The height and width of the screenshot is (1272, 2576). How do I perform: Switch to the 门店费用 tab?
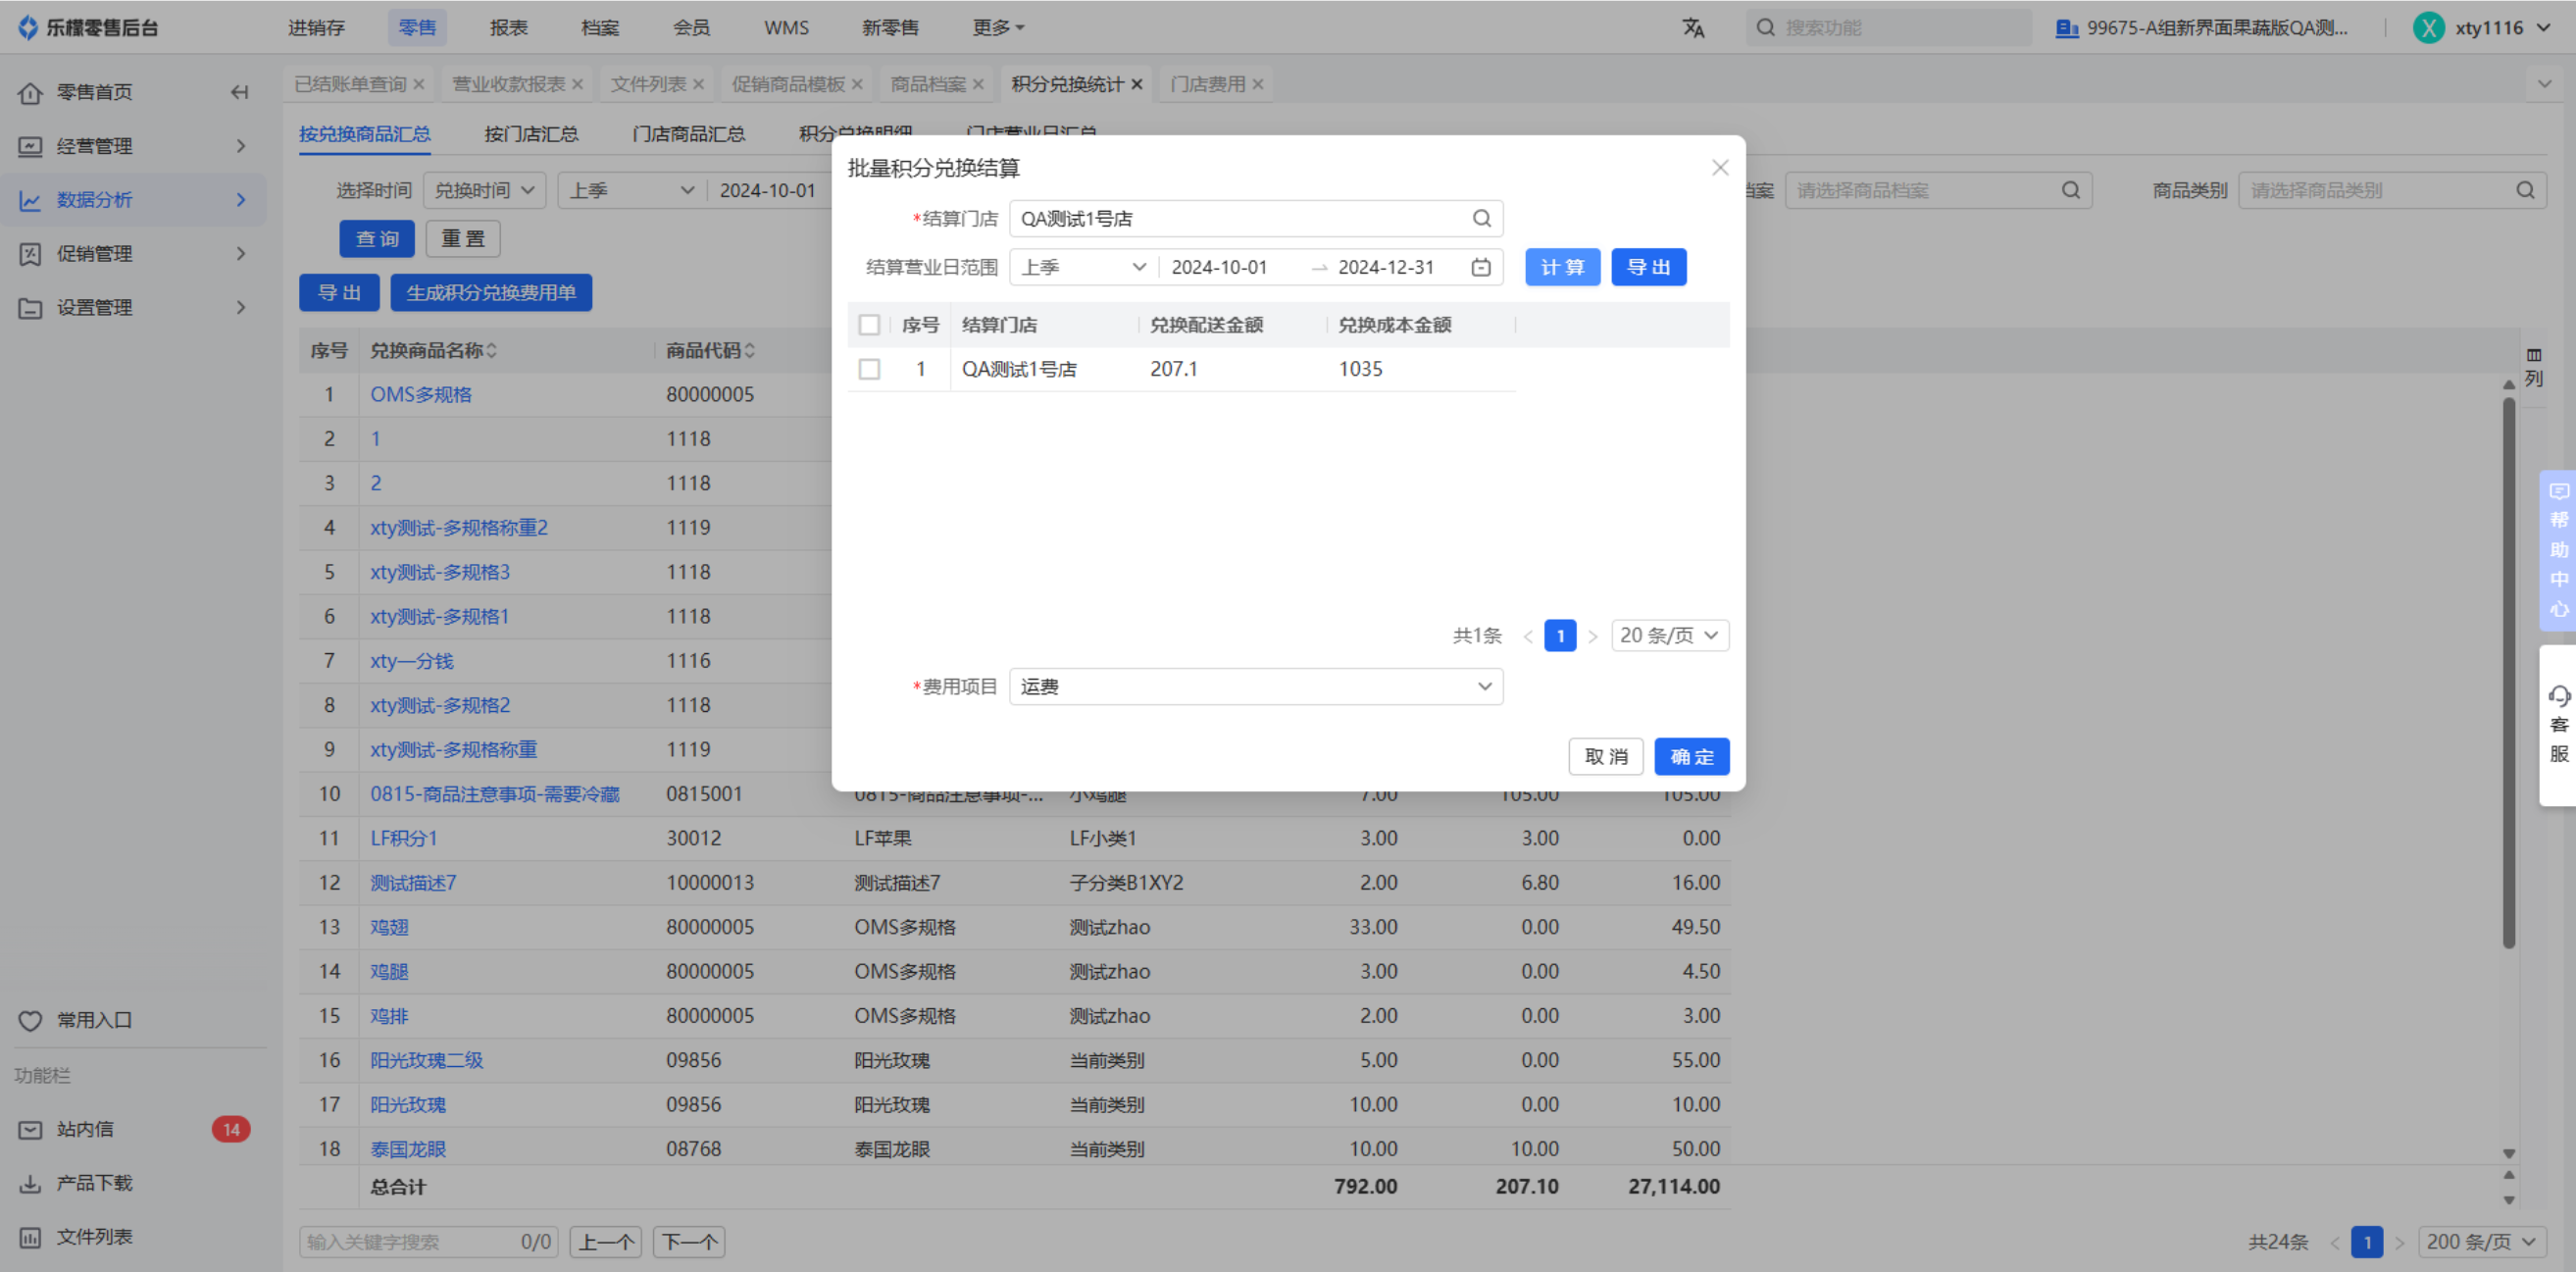pos(1207,84)
